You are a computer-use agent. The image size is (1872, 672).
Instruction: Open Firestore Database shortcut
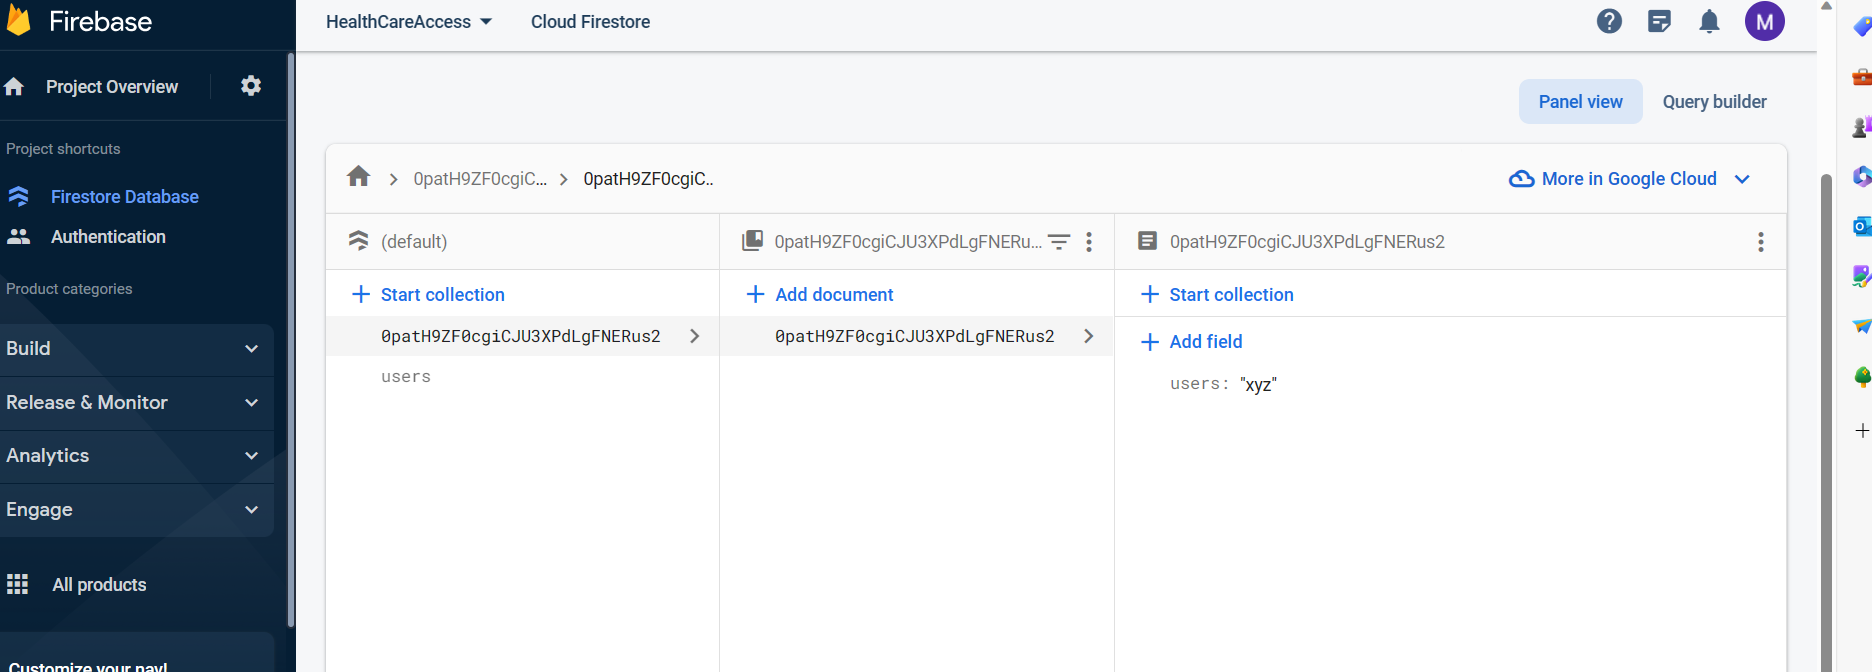click(x=125, y=197)
